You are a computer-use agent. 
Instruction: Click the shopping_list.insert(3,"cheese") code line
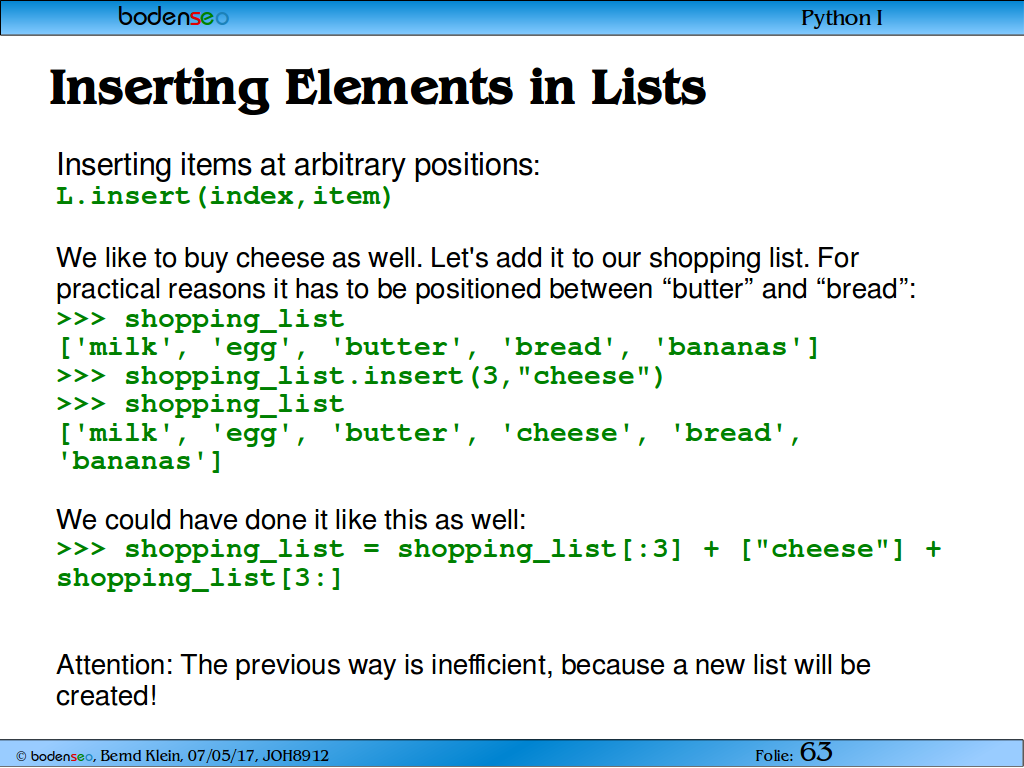point(360,376)
